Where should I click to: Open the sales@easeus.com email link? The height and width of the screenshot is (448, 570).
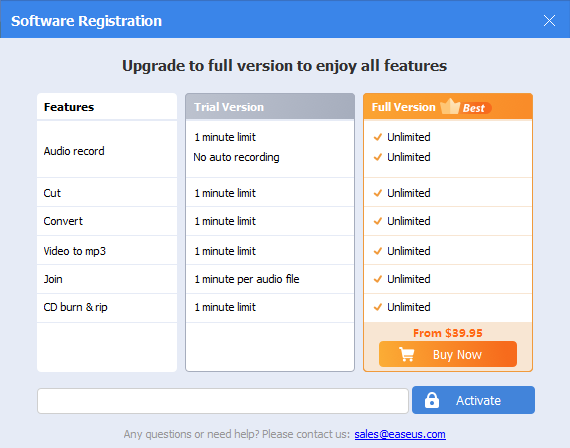point(400,434)
